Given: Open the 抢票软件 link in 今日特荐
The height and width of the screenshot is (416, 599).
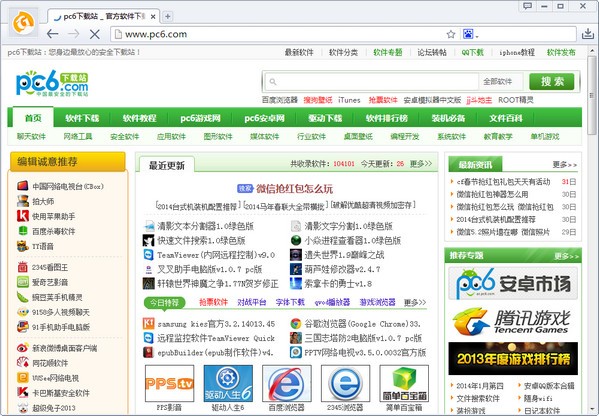Looking at the screenshot, I should (213, 302).
